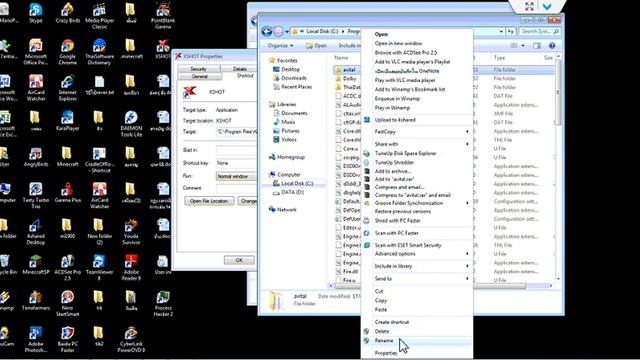Switch to Security tab in XSHOT Properties
The image size is (640, 360).
tap(199, 69)
